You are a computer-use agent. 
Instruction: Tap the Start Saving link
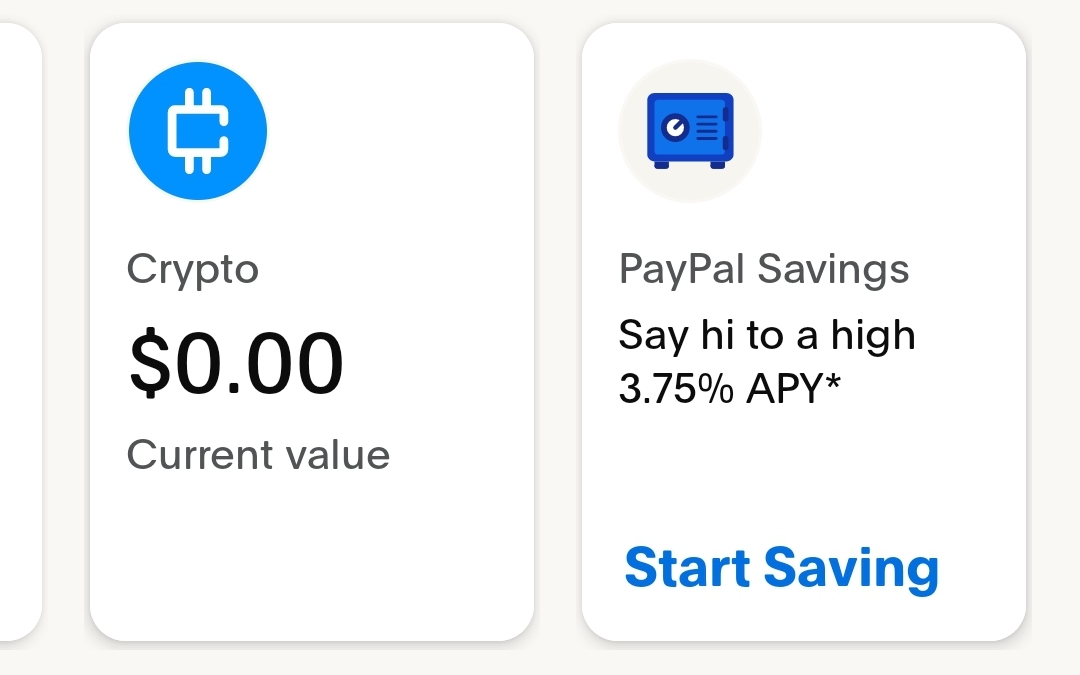(x=782, y=569)
